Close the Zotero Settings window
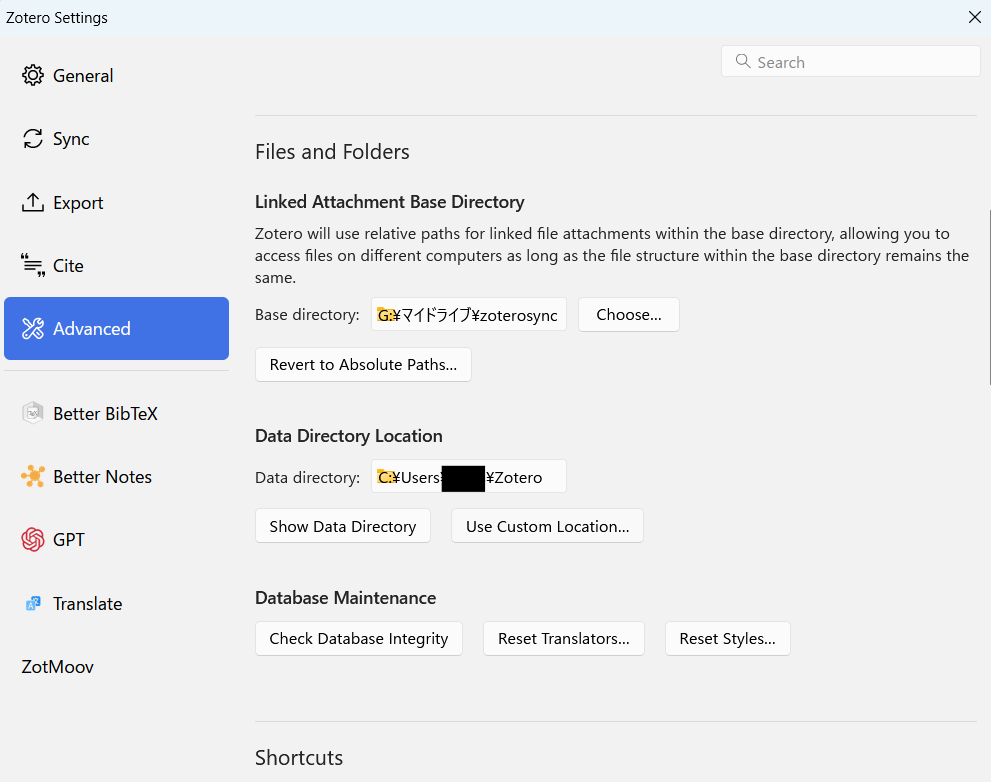The height and width of the screenshot is (782, 991). [x=975, y=17]
